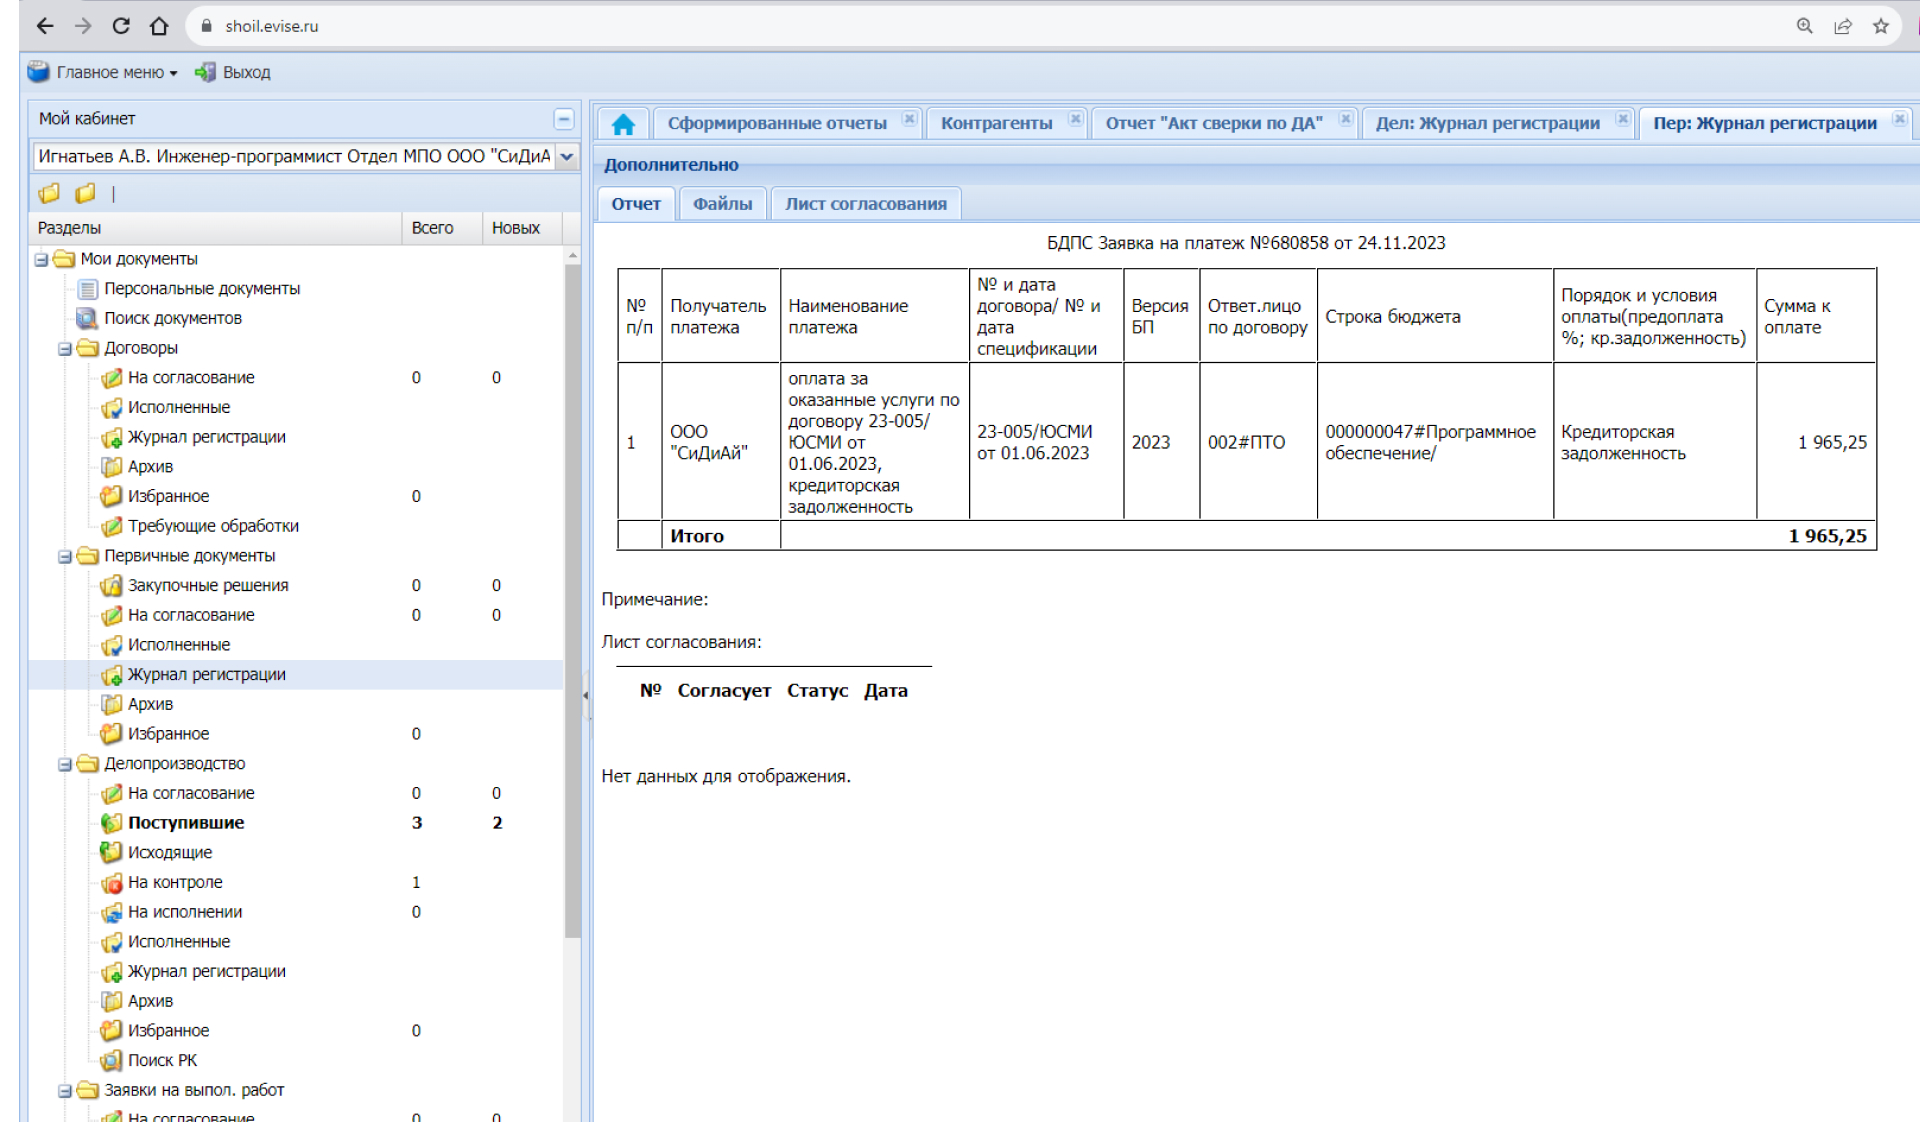Sort by Новых column header
This screenshot has width=1920, height=1122.
(521, 228)
